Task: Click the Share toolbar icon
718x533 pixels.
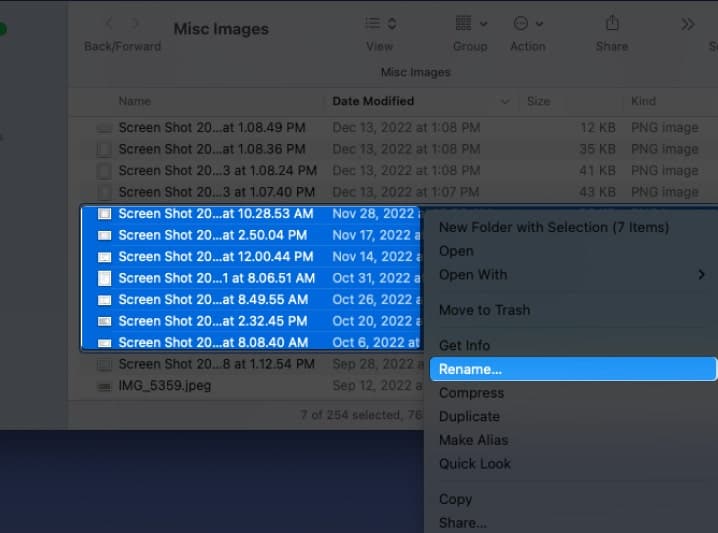Action: pyautogui.click(x=612, y=22)
